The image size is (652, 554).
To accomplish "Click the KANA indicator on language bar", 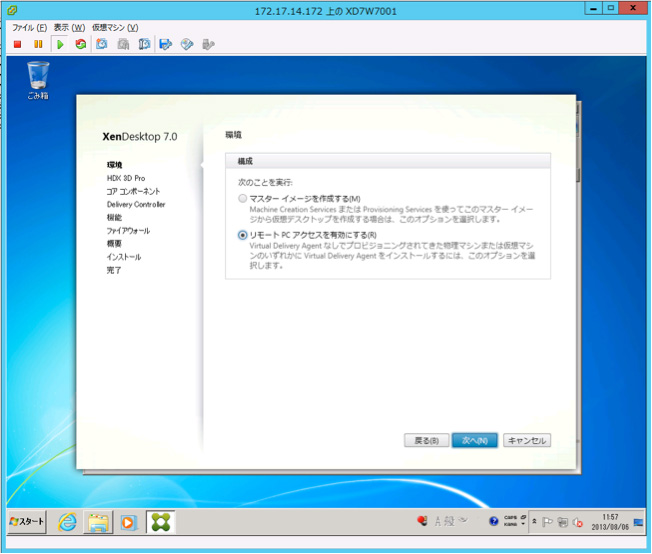I will tap(510, 524).
